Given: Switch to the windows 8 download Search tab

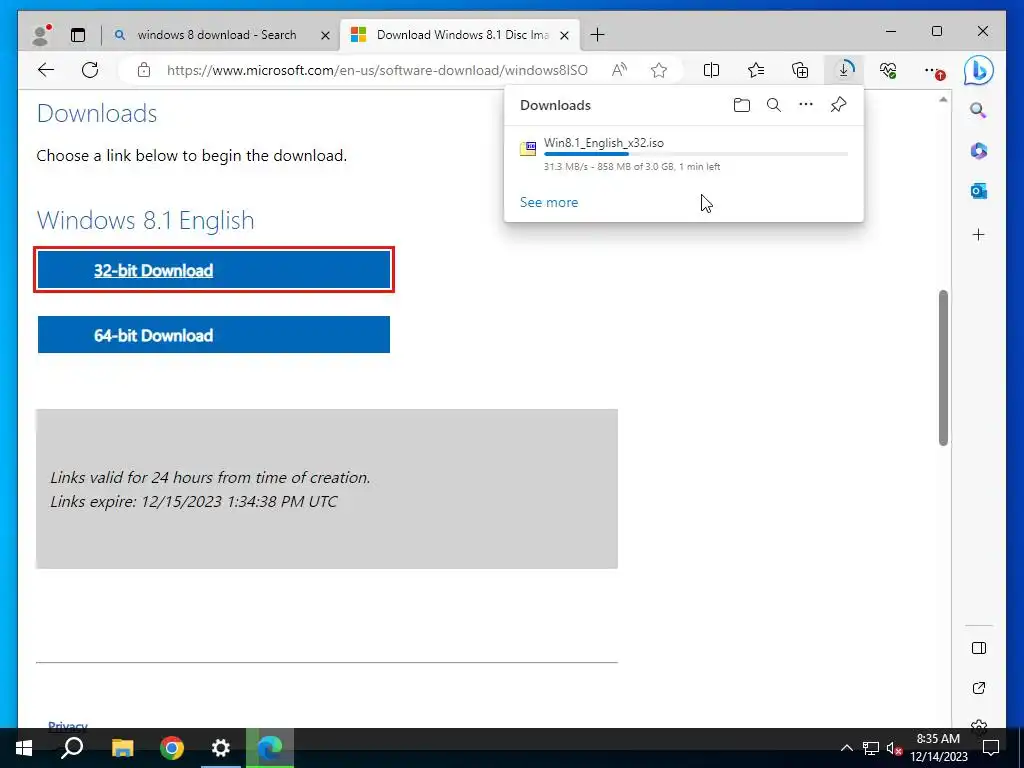Looking at the screenshot, I should (x=216, y=35).
